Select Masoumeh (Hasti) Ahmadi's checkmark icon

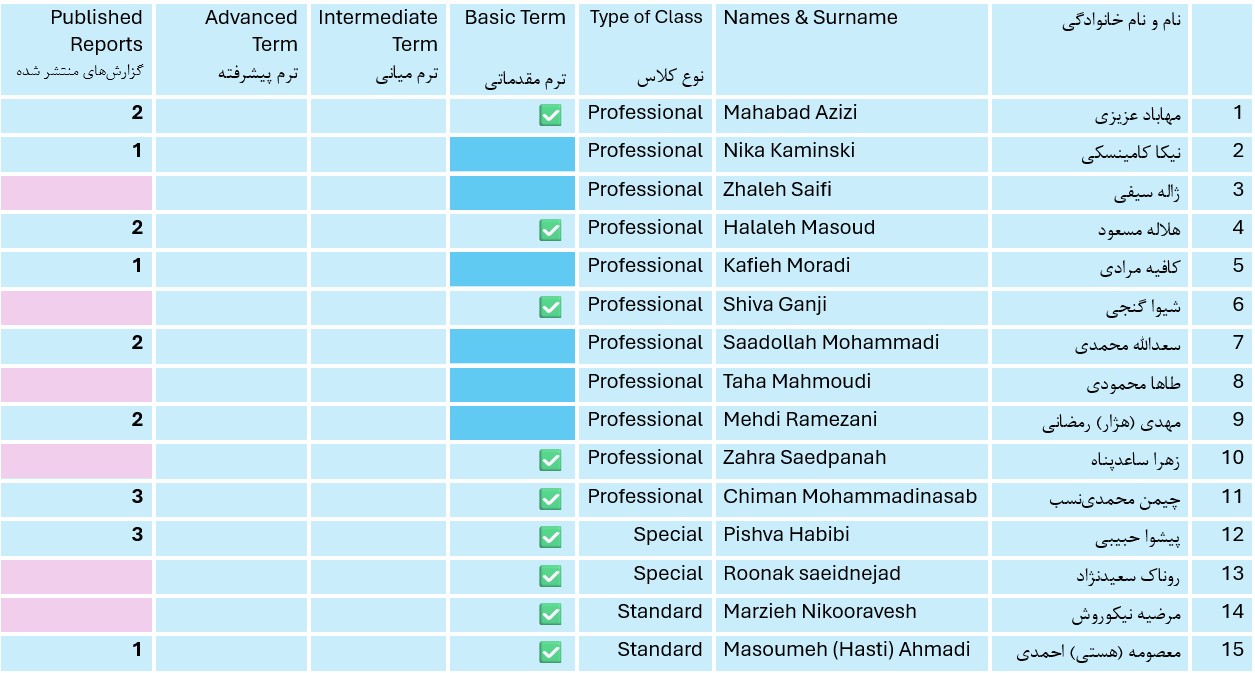click(x=550, y=652)
